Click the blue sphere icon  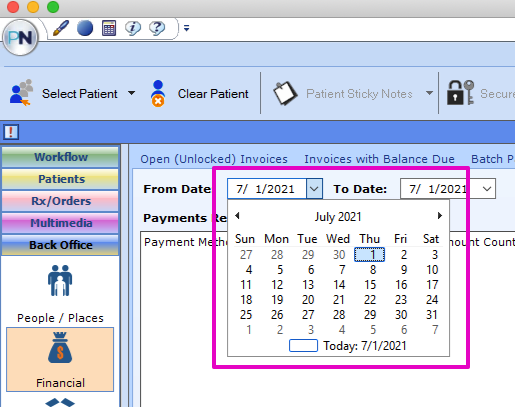85,28
